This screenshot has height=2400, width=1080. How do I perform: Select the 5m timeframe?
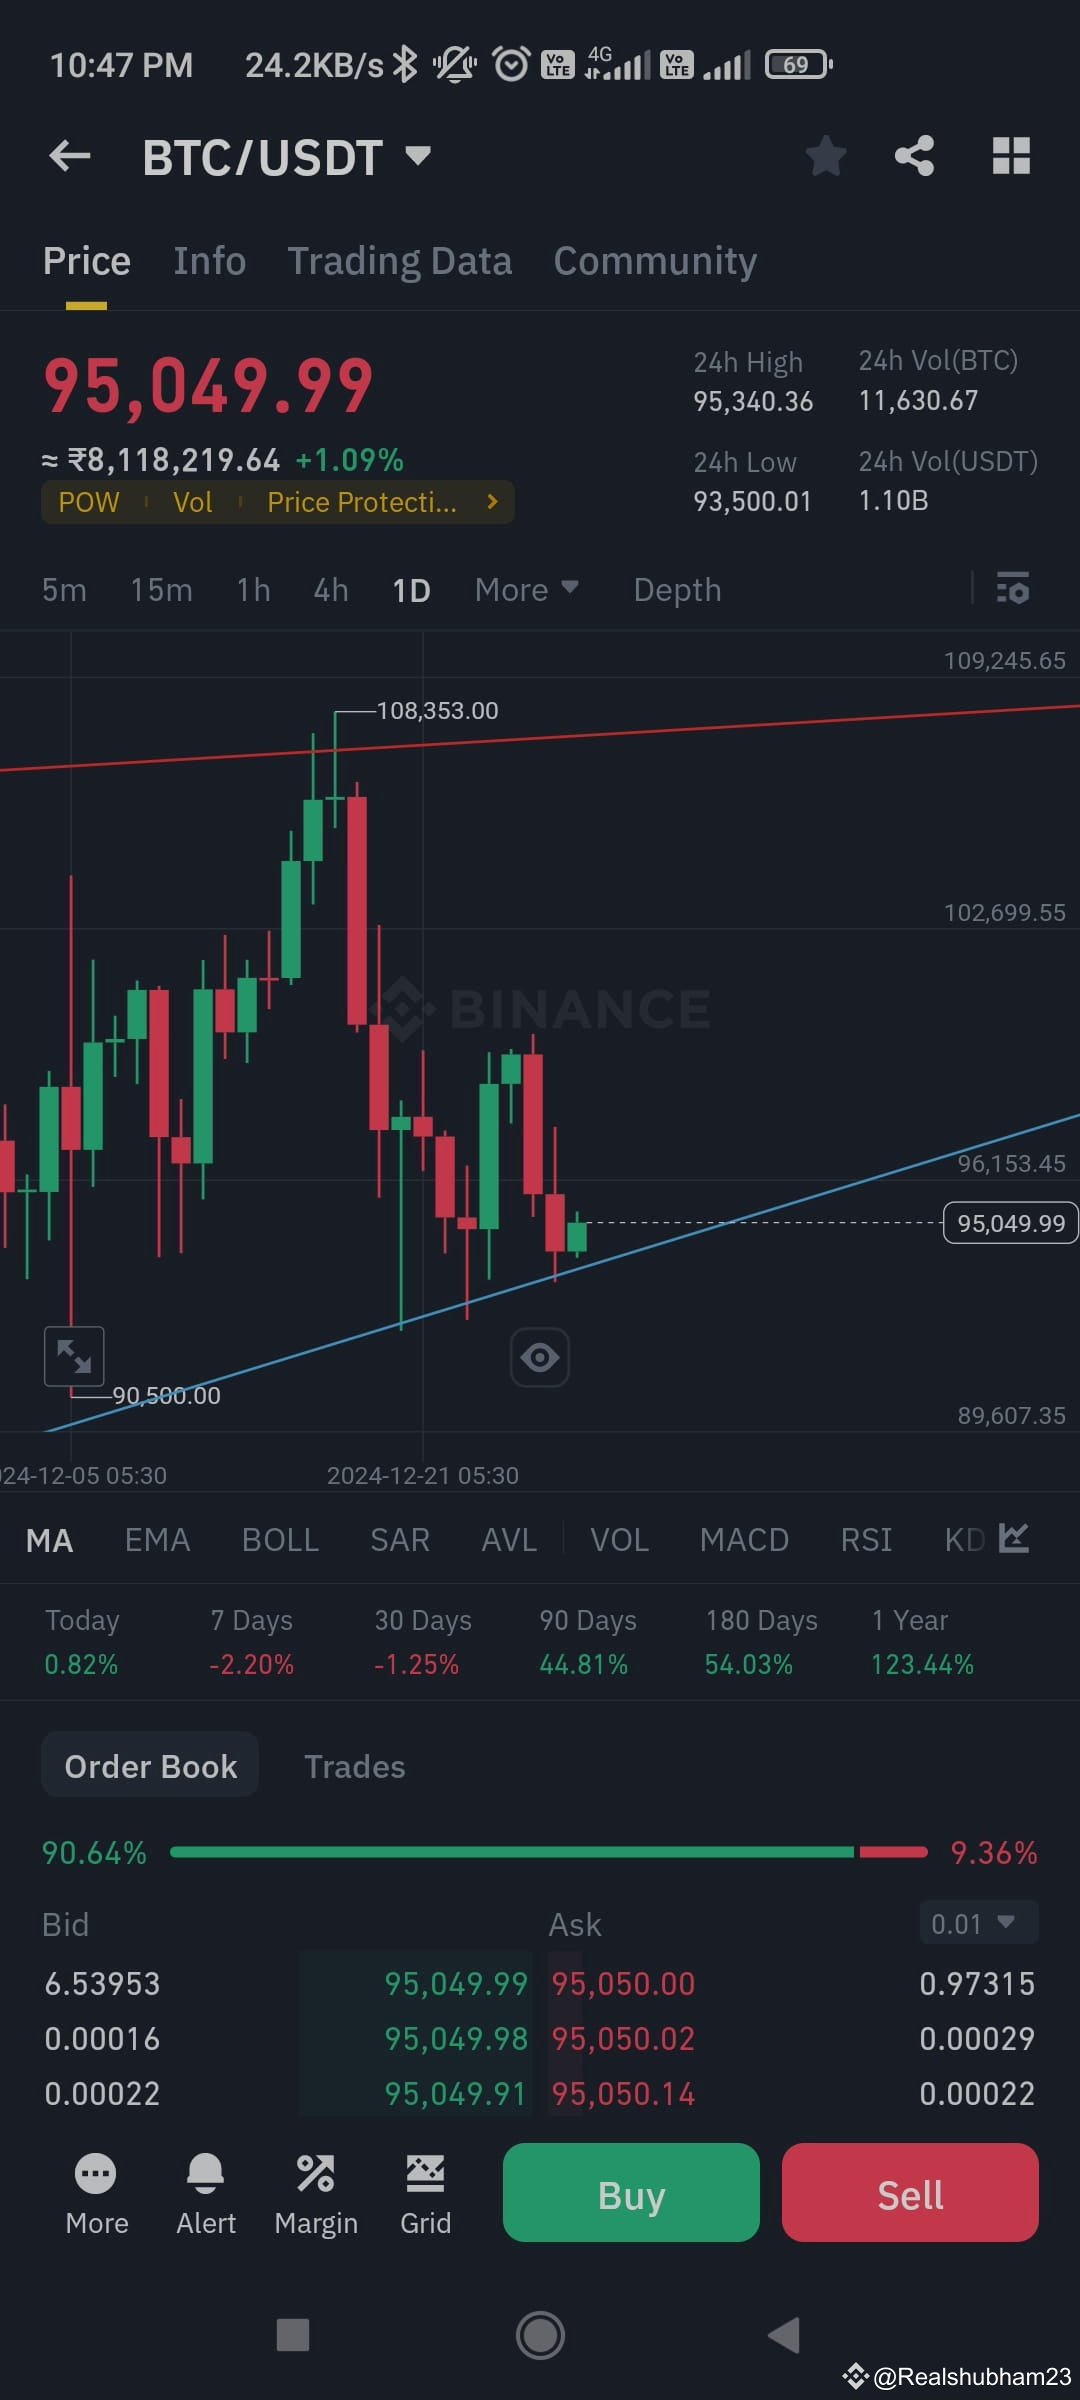pyautogui.click(x=64, y=590)
